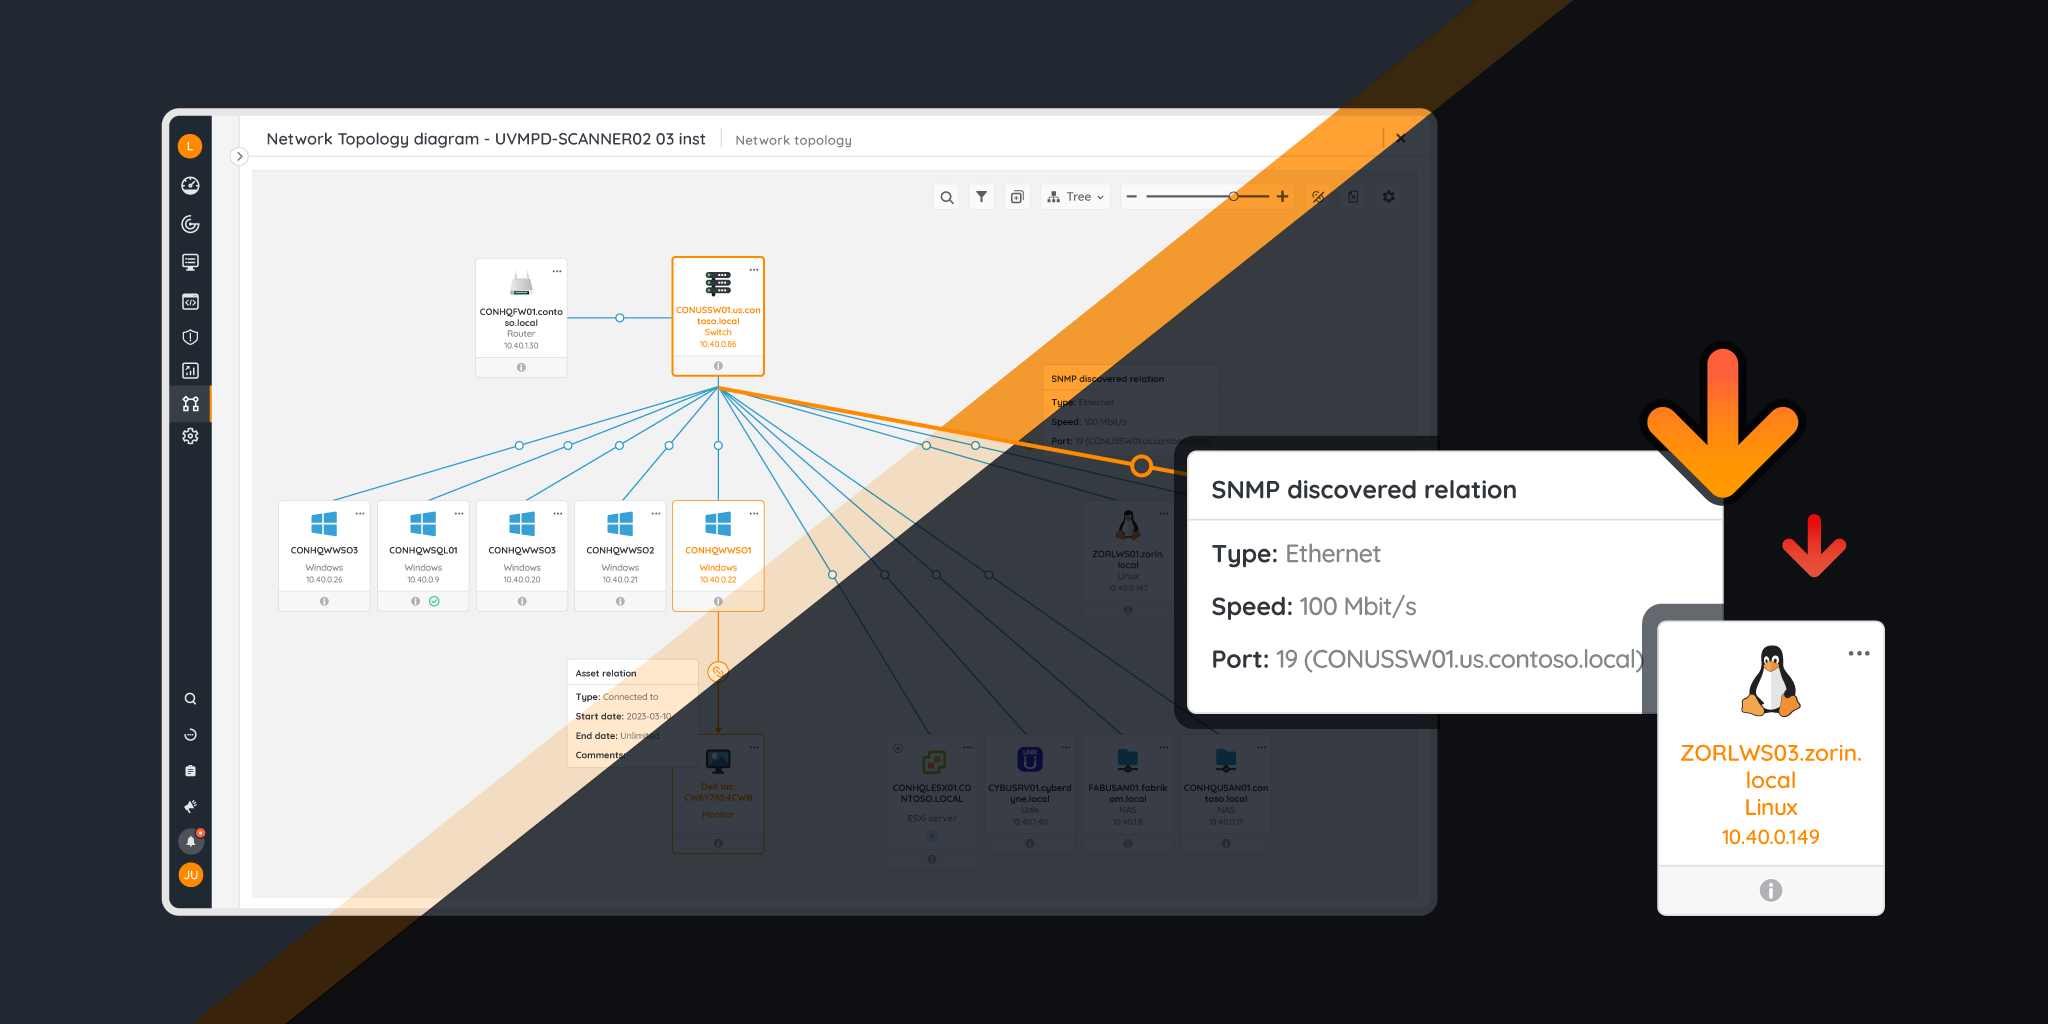Click the code window icon in sidebar
Image resolution: width=2048 pixels, height=1024 pixels.
point(190,302)
